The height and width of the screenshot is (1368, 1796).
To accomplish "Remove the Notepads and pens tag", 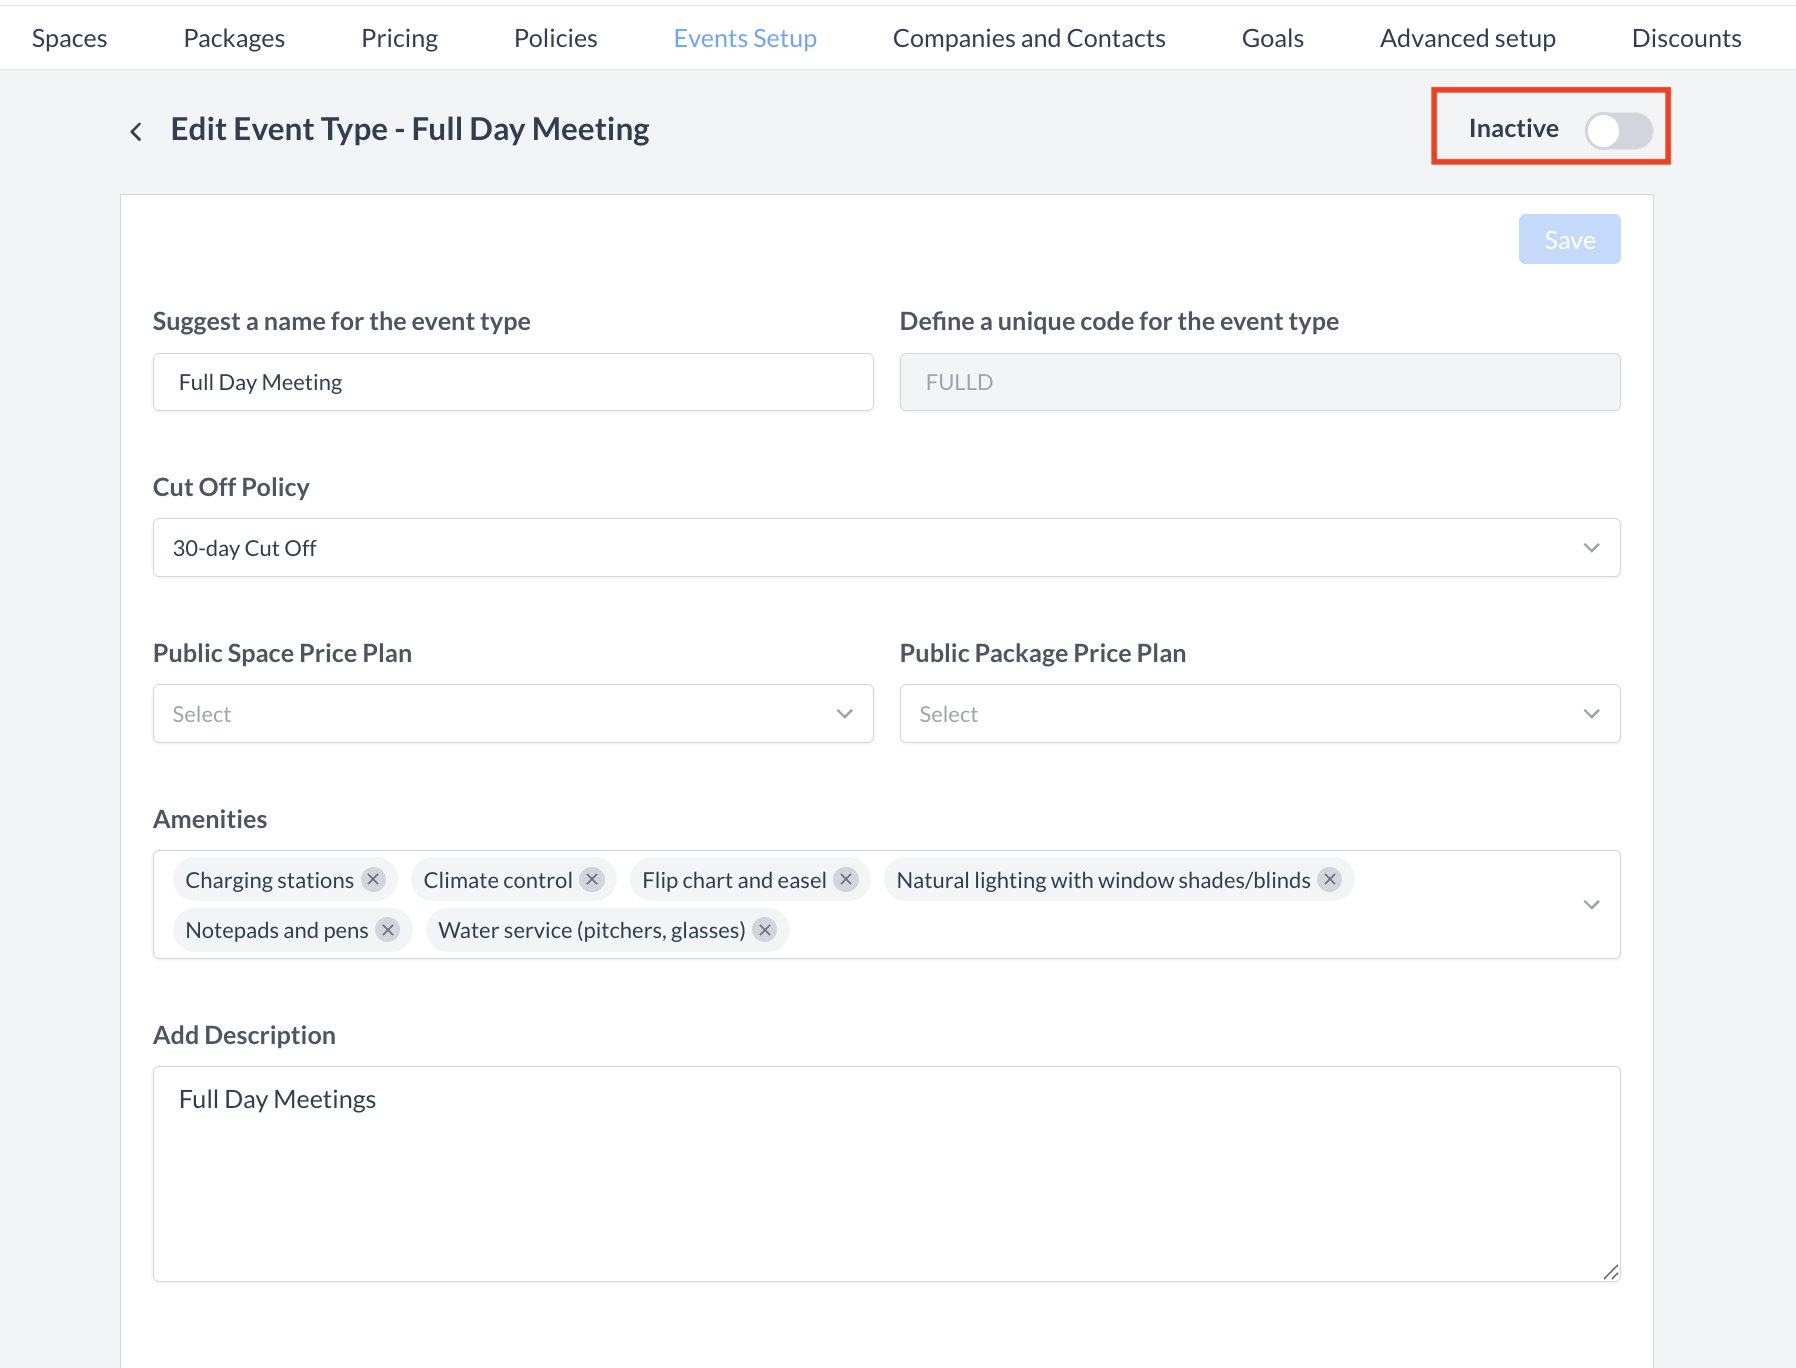I will click(x=388, y=930).
